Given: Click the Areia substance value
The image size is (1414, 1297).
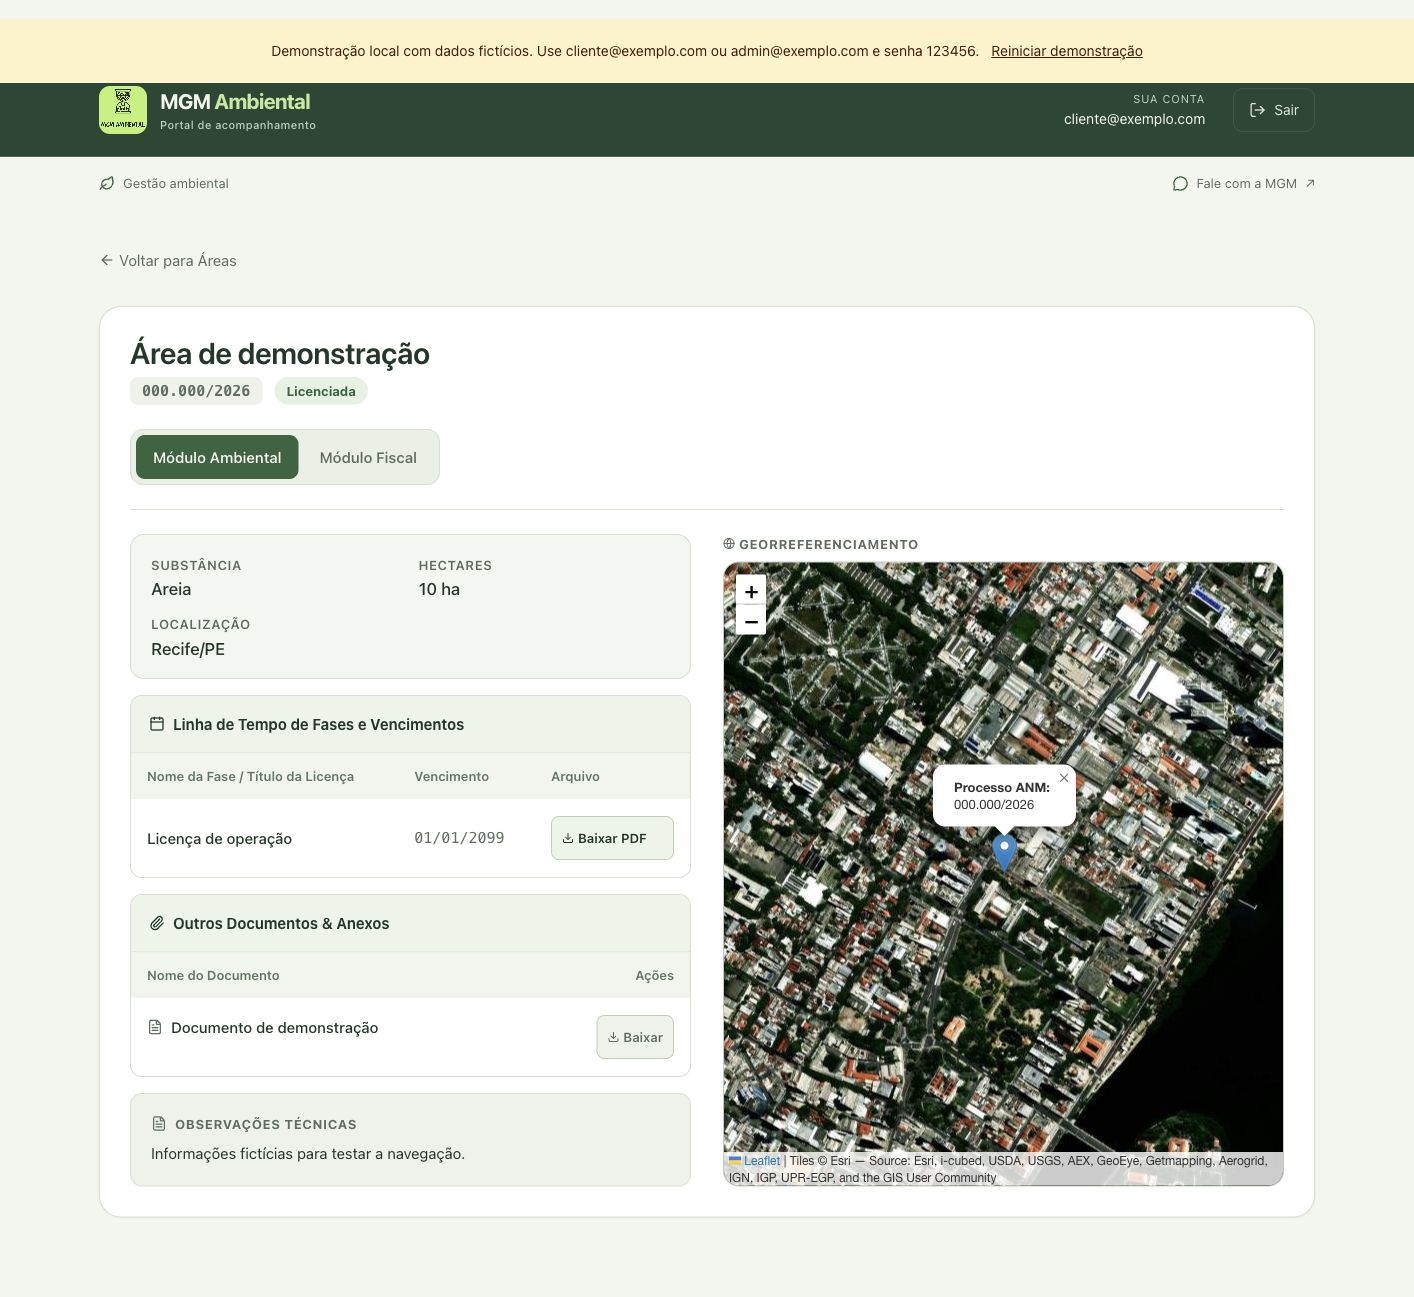Looking at the screenshot, I should tap(171, 589).
